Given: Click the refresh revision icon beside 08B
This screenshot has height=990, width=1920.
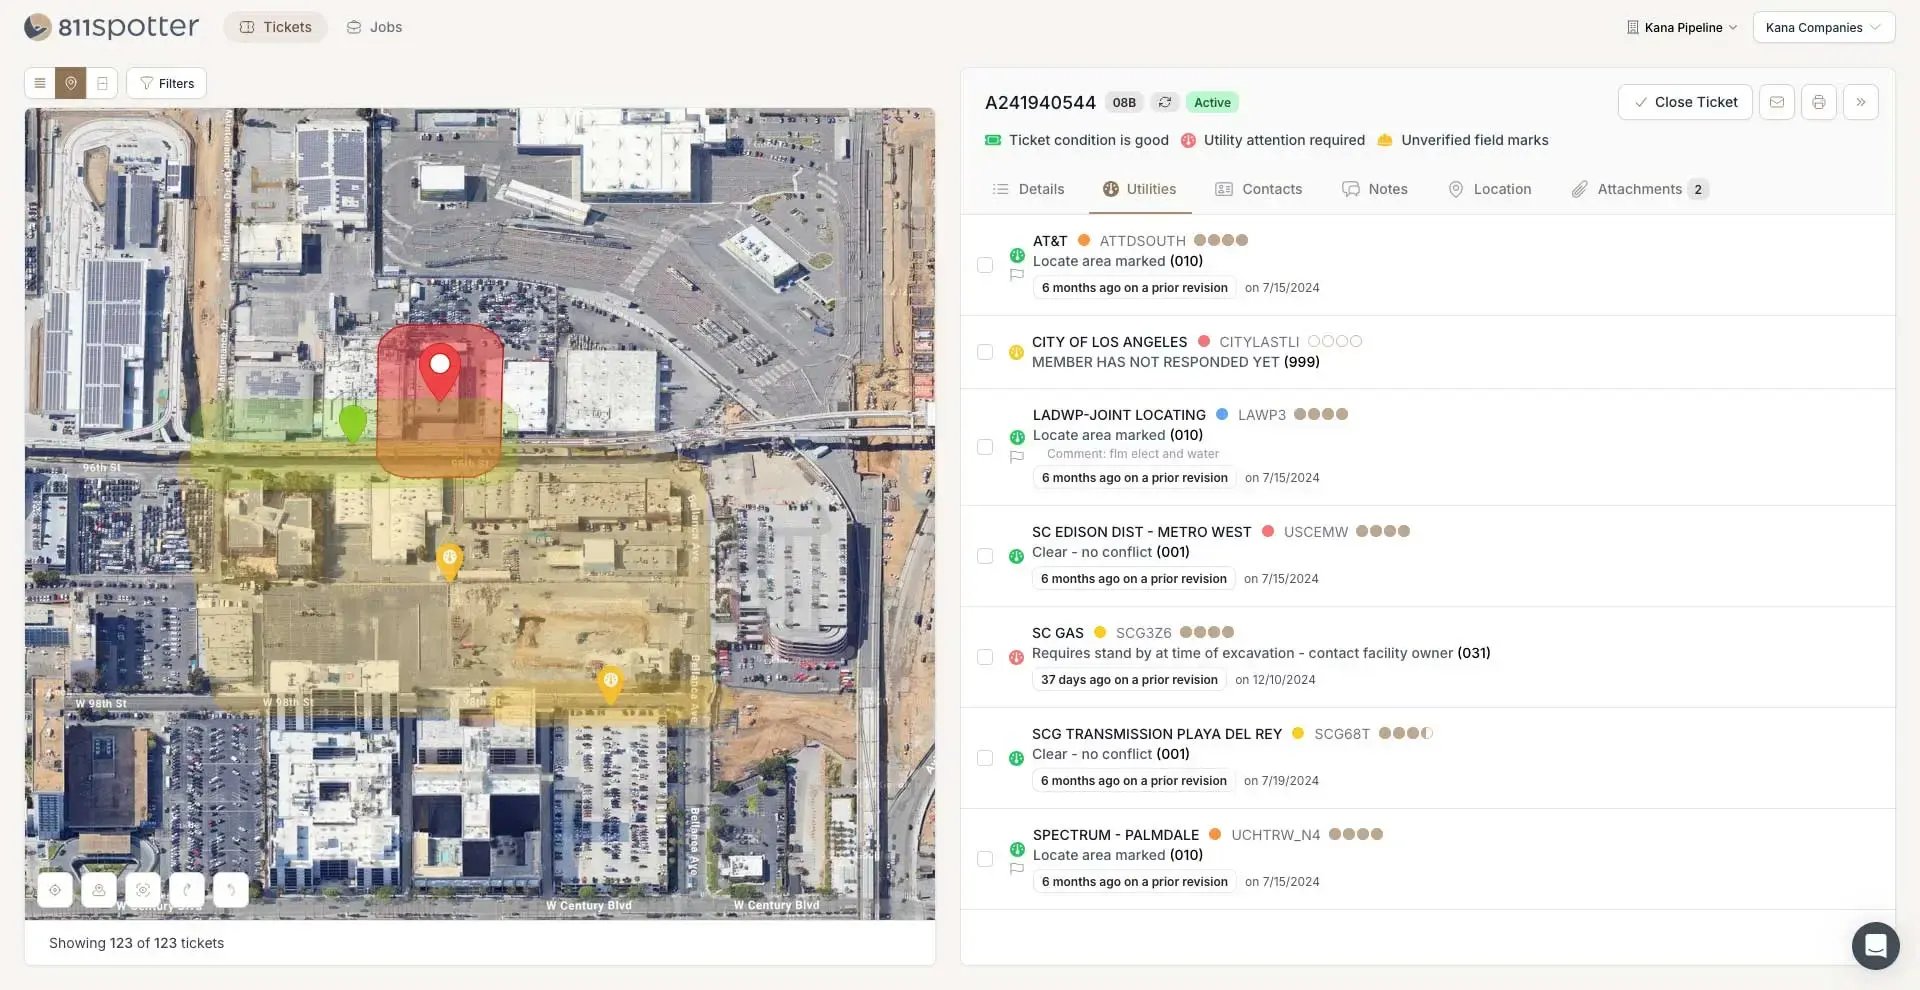Looking at the screenshot, I should (1165, 102).
